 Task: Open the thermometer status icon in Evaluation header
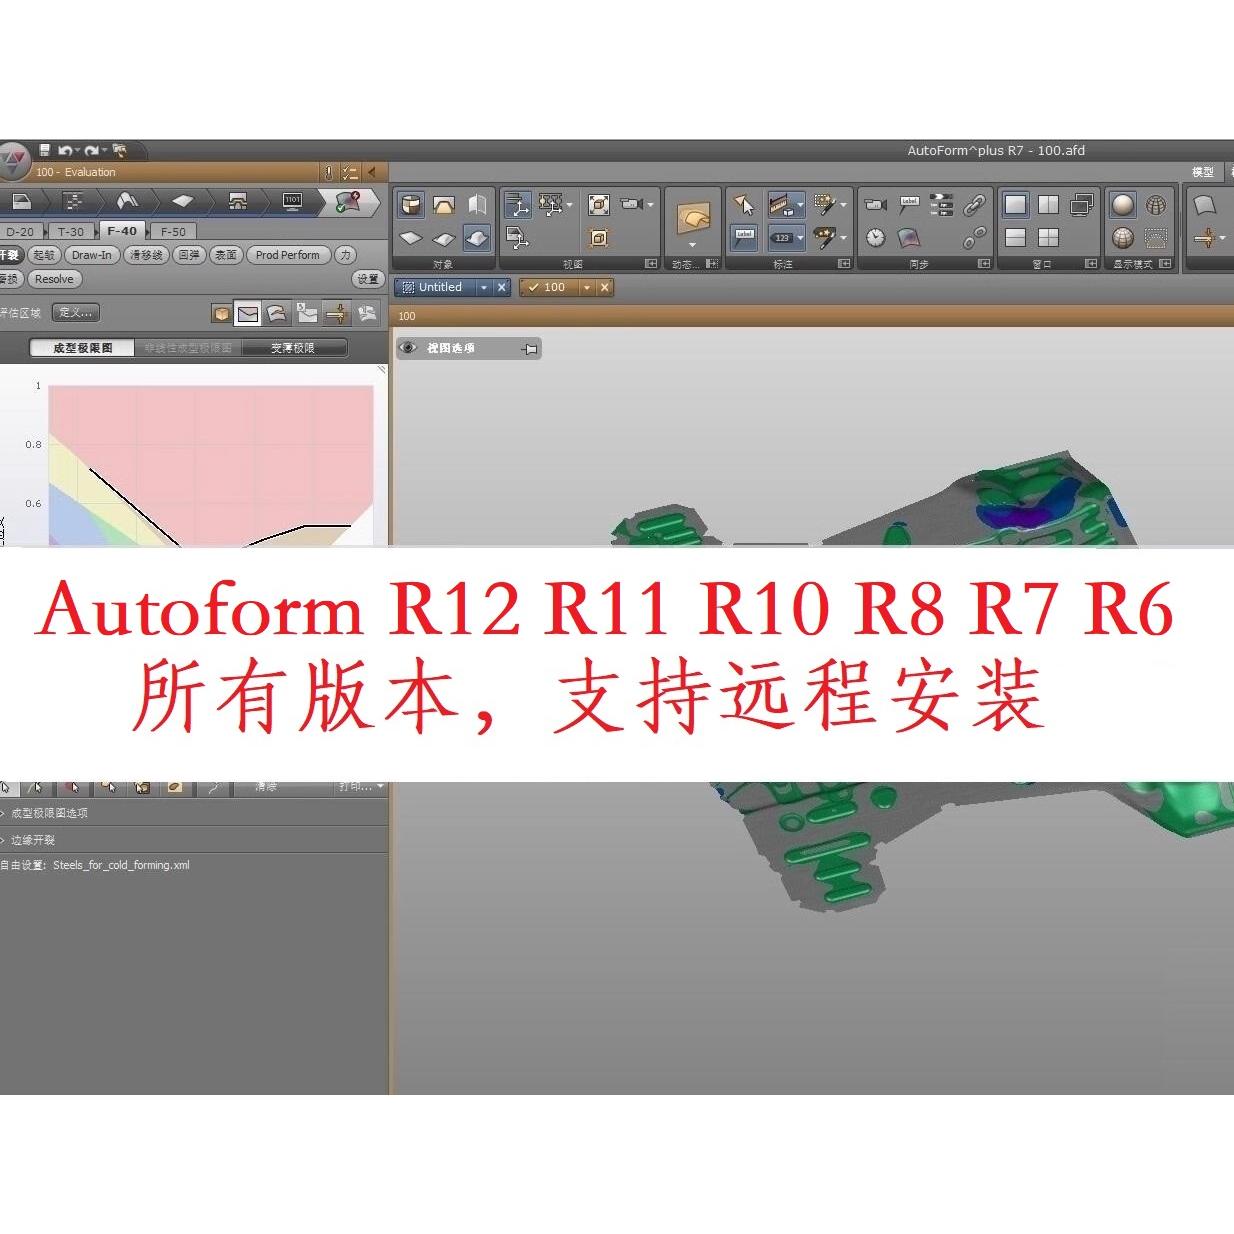pos(329,172)
